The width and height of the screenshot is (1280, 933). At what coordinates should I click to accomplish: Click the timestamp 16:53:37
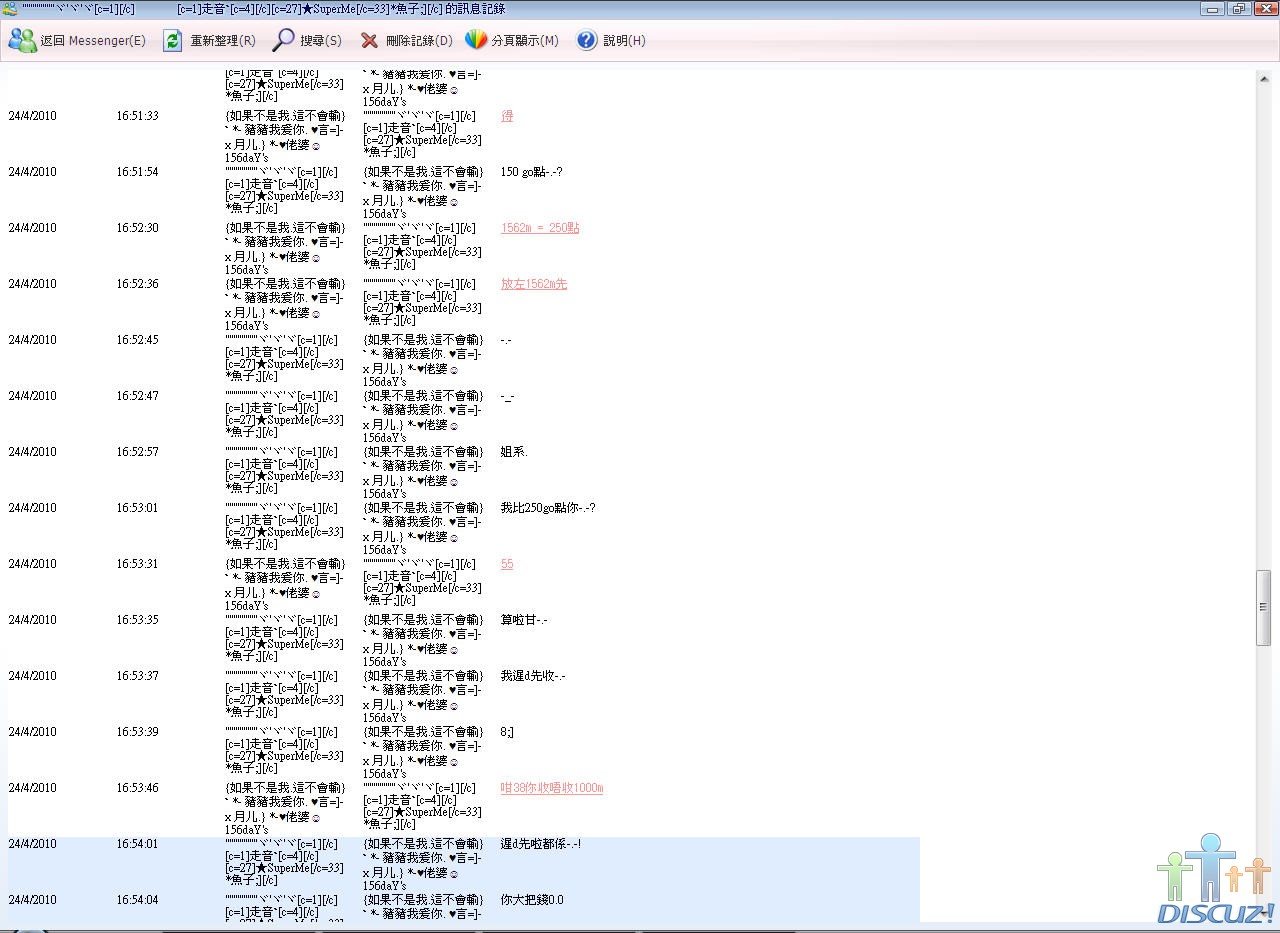(137, 676)
